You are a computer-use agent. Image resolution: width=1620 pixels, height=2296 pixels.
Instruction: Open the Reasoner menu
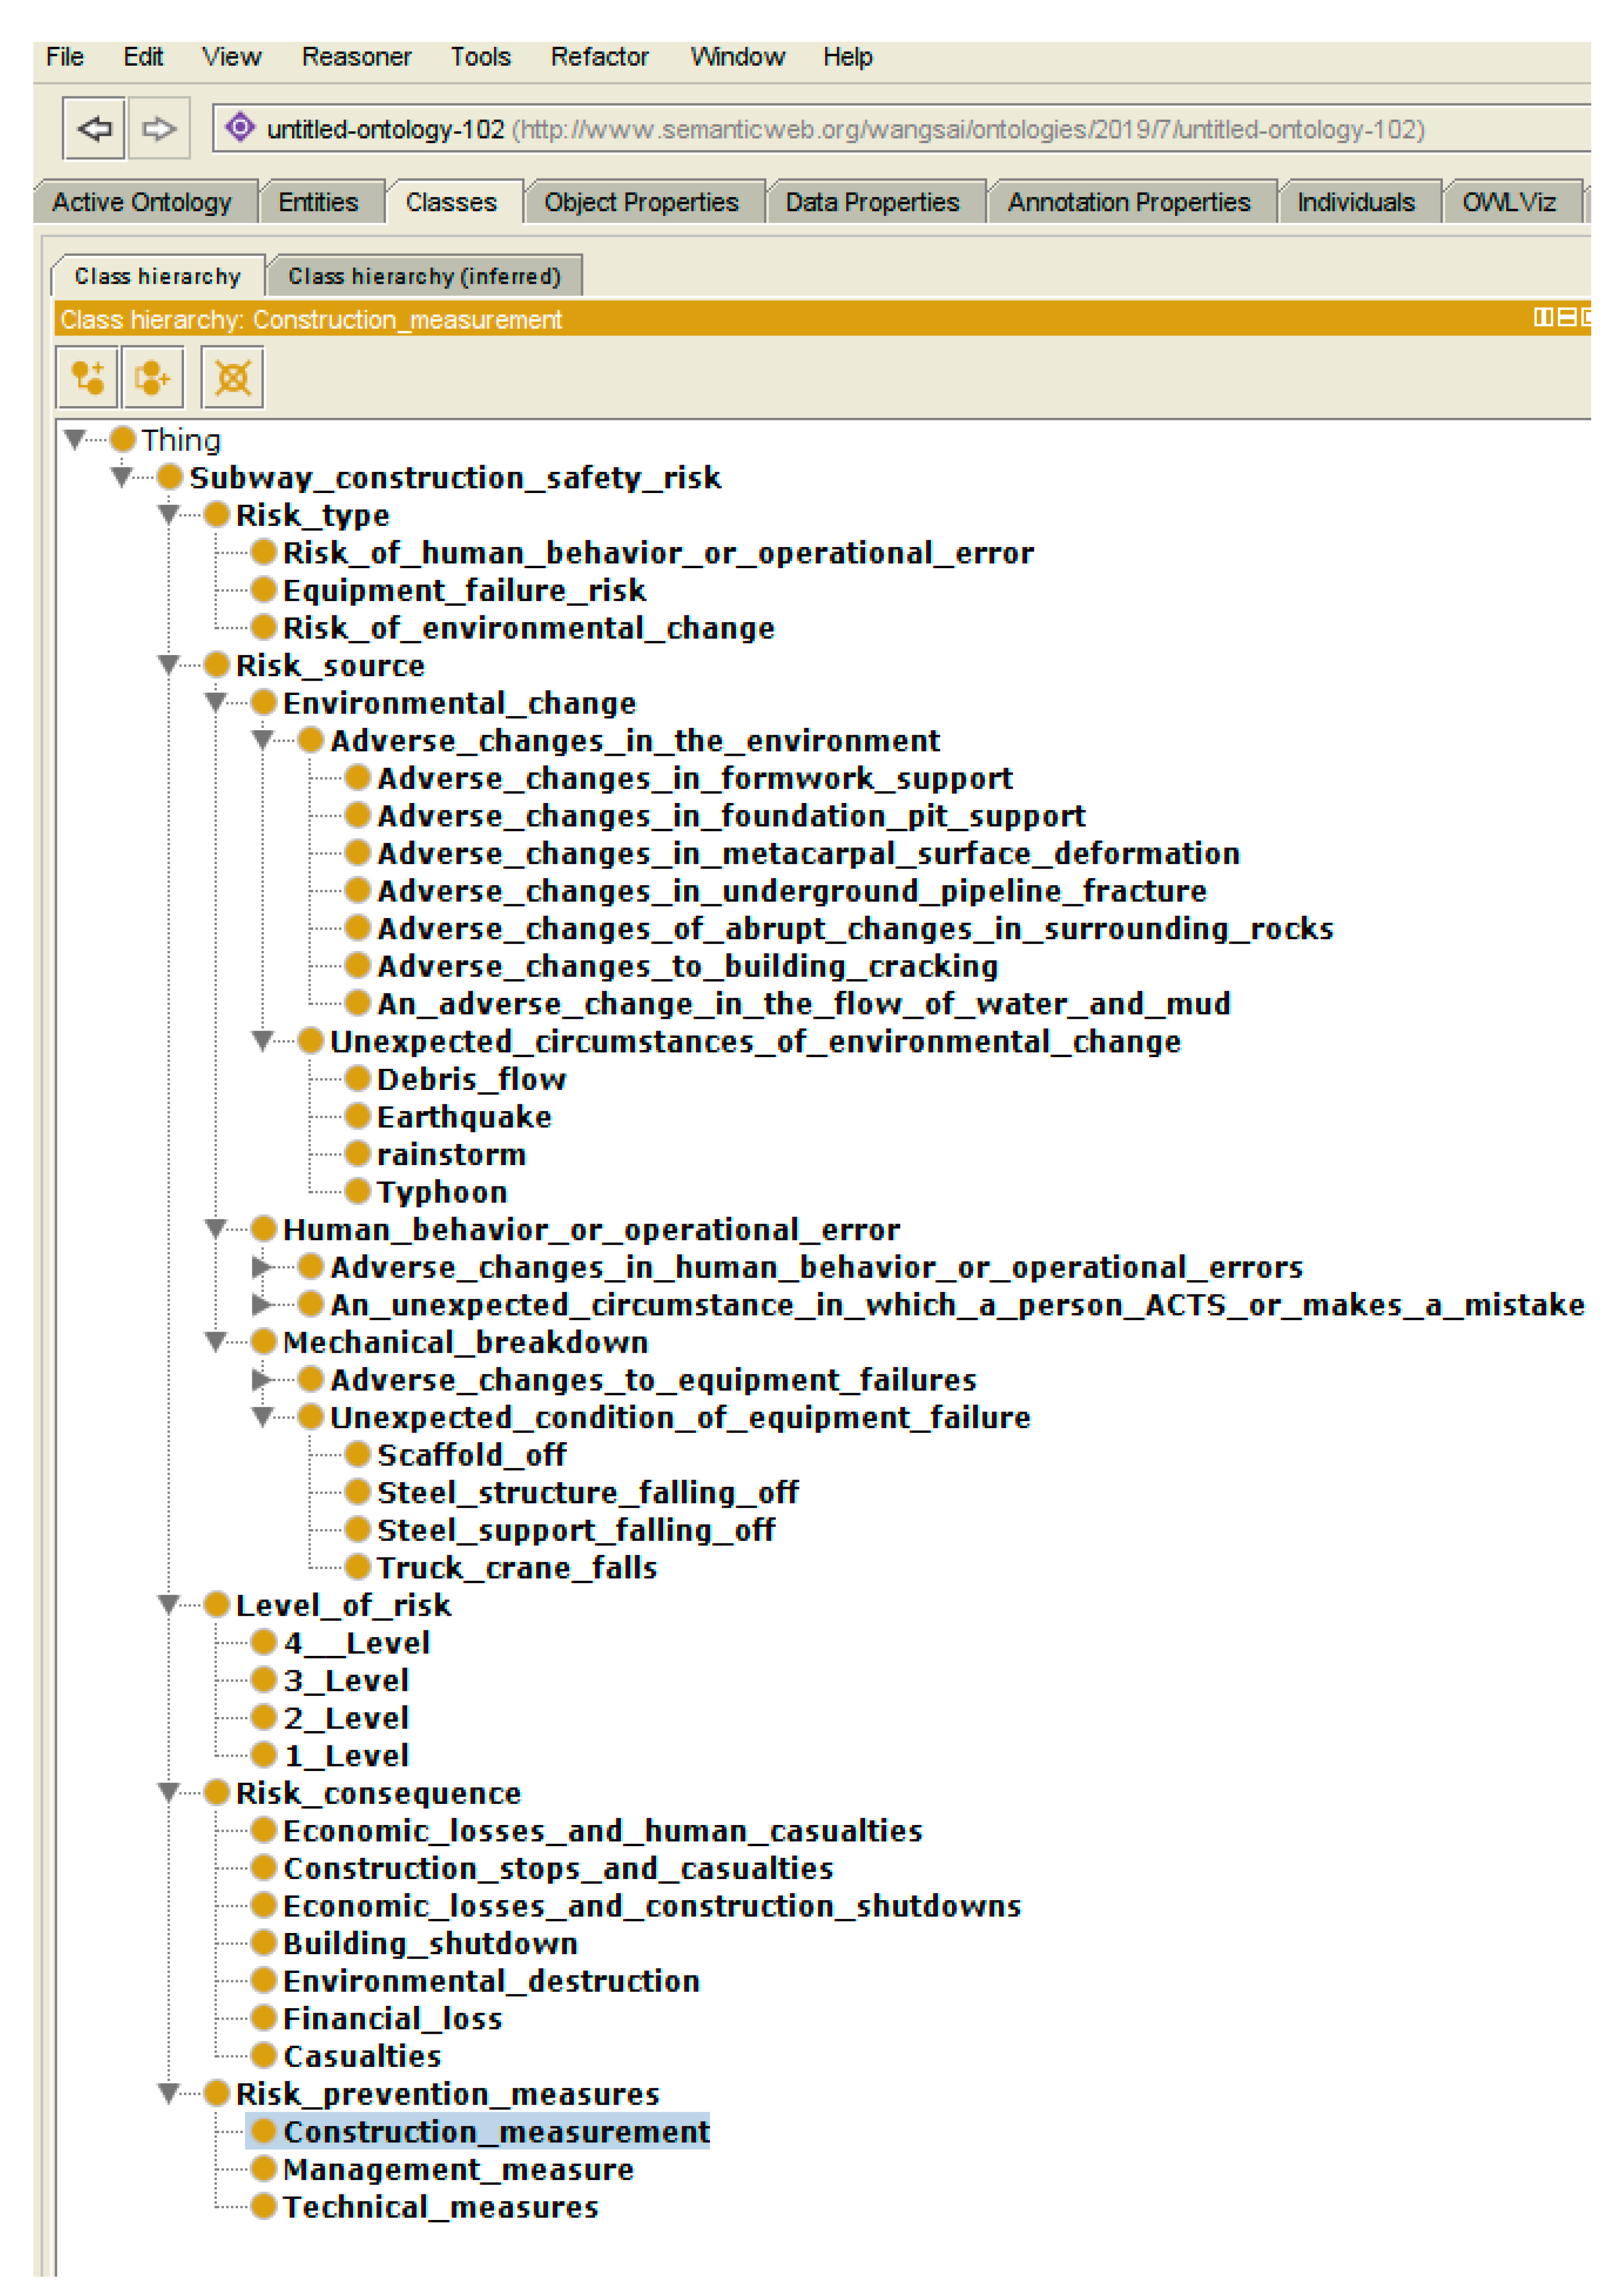356,57
